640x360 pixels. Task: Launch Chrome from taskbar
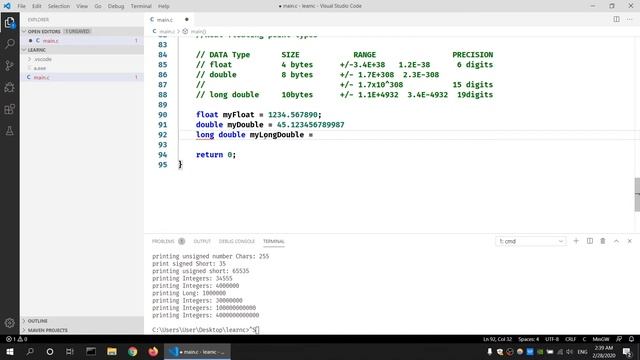point(132,351)
